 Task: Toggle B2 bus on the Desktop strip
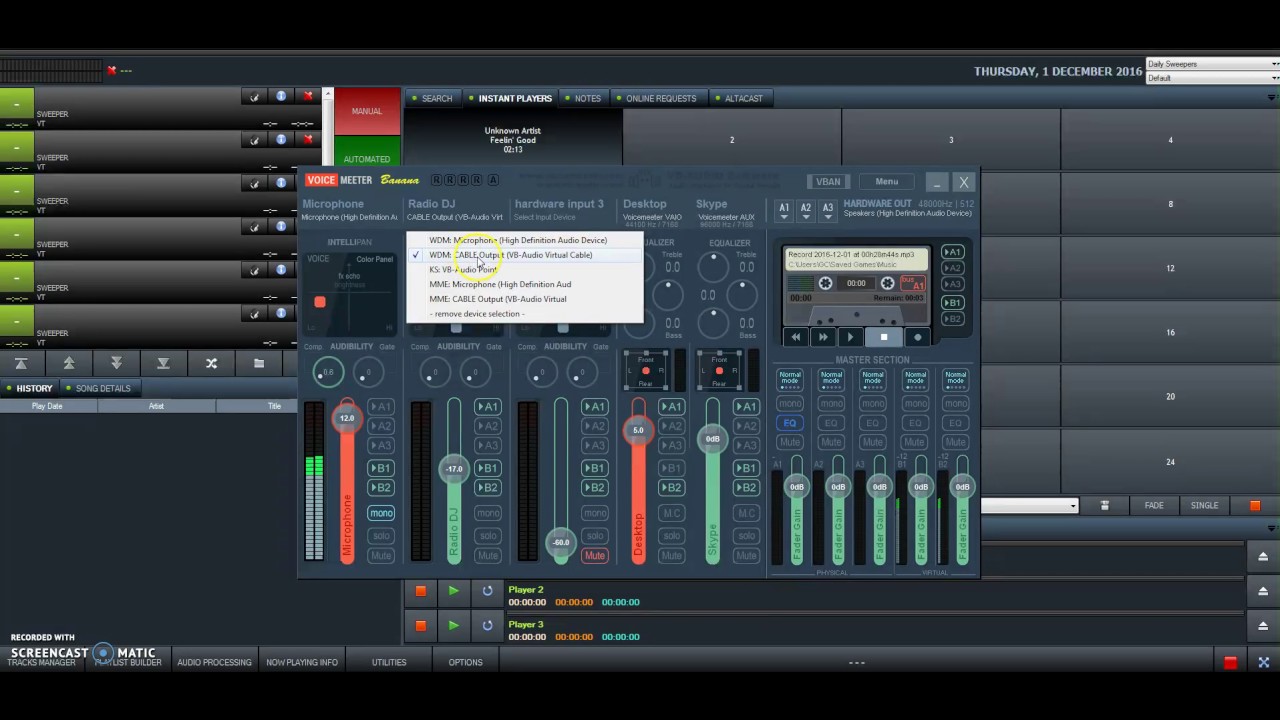coord(671,488)
